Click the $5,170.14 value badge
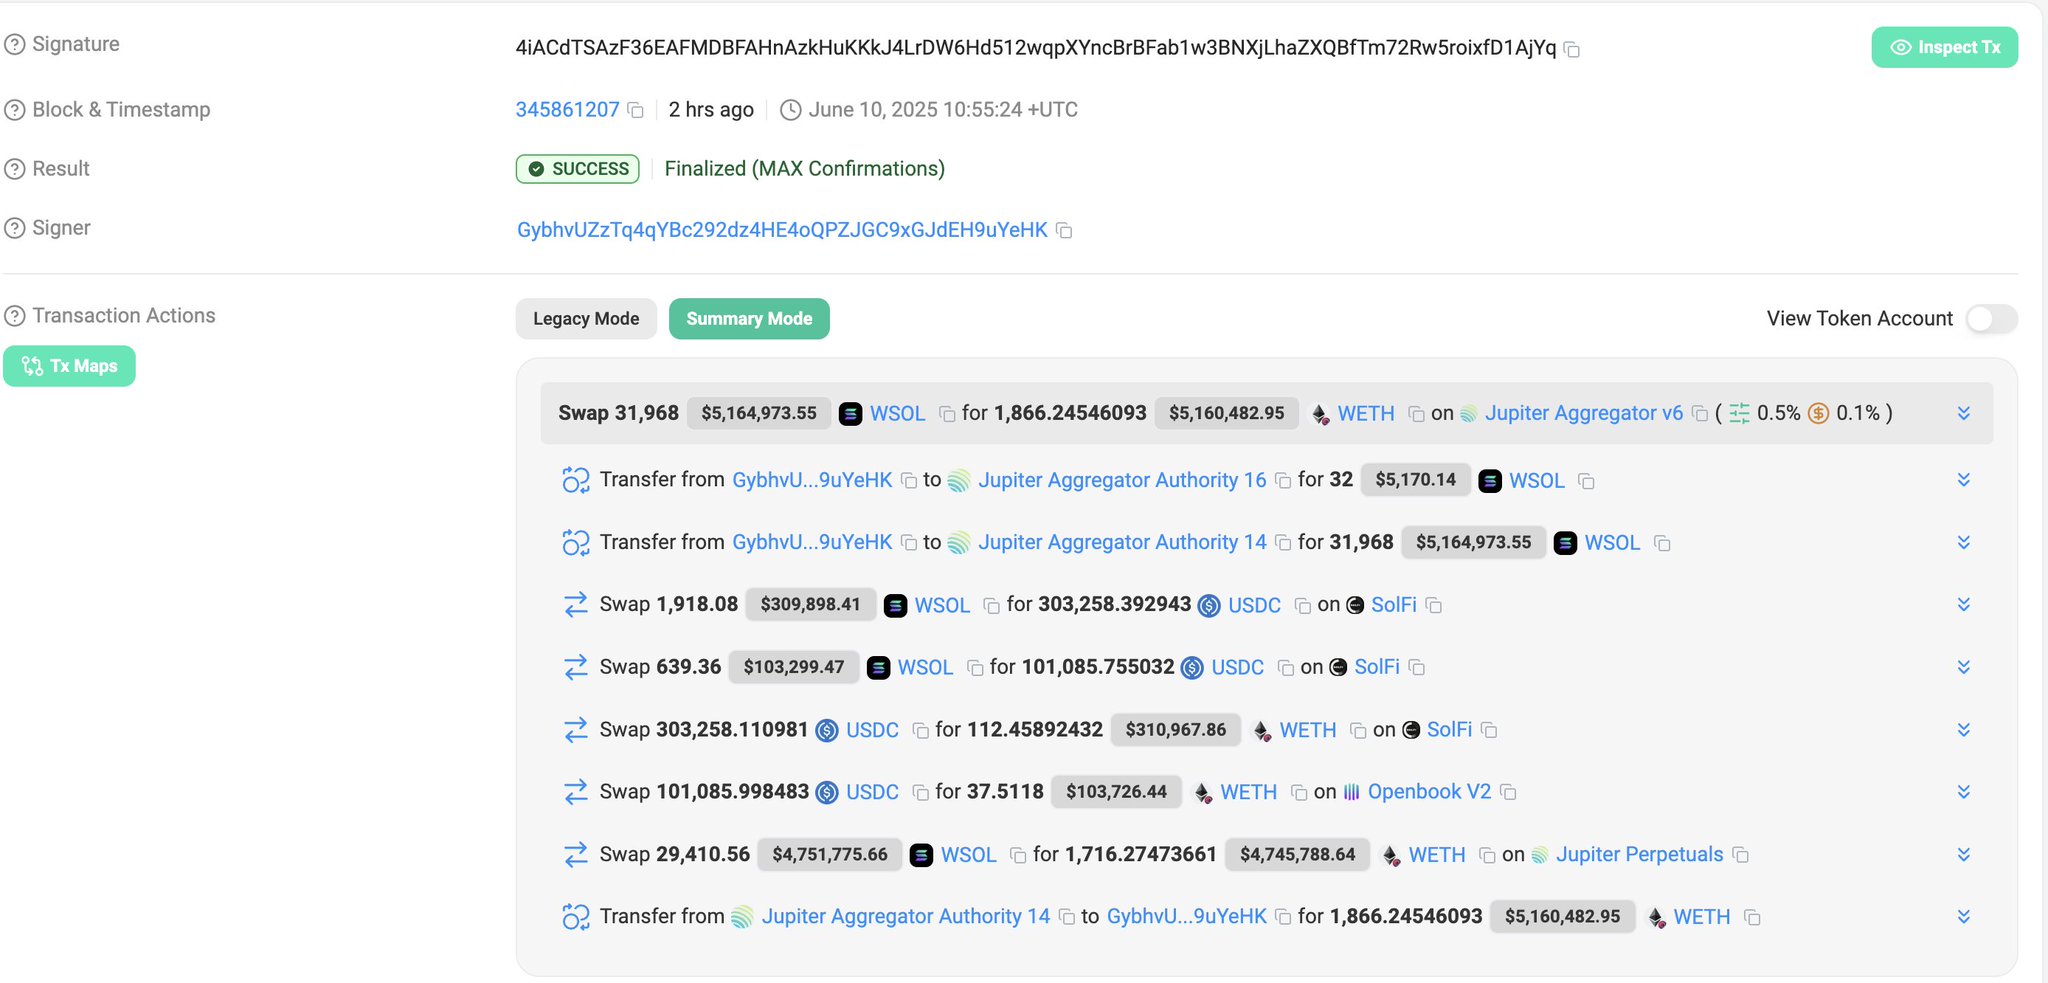The width and height of the screenshot is (2048, 983). [x=1416, y=480]
